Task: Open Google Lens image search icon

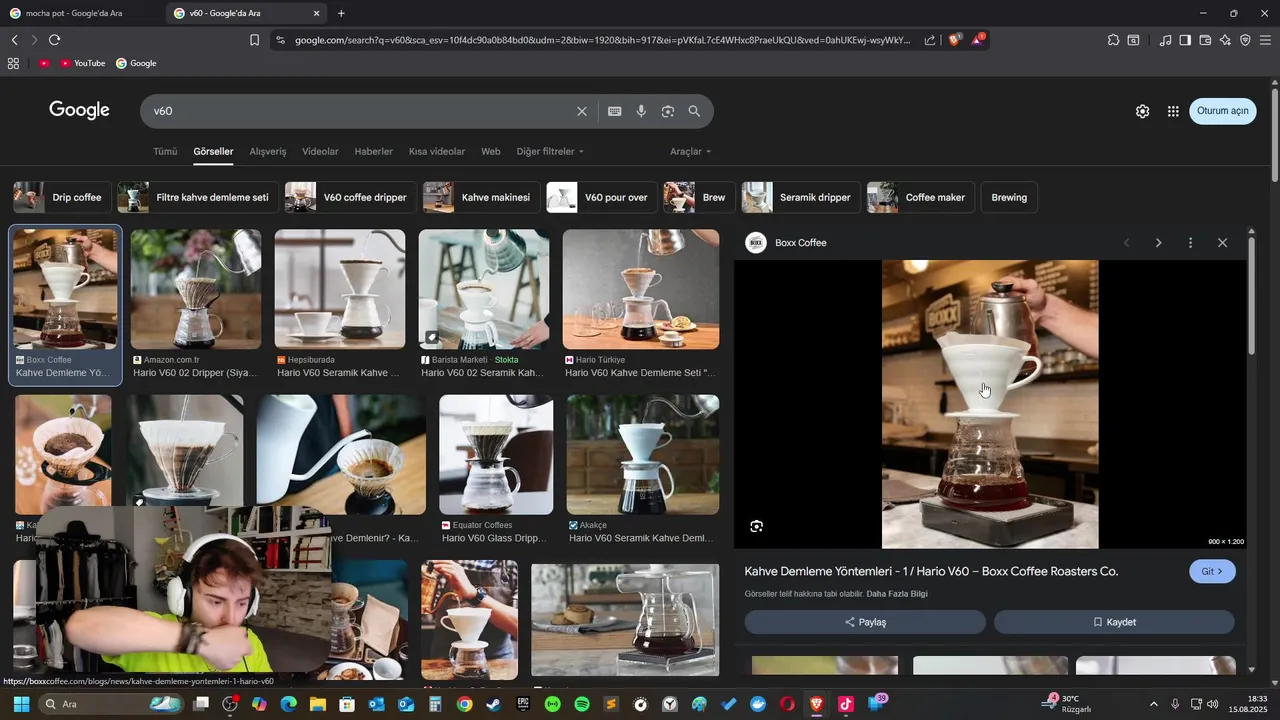Action: [668, 111]
